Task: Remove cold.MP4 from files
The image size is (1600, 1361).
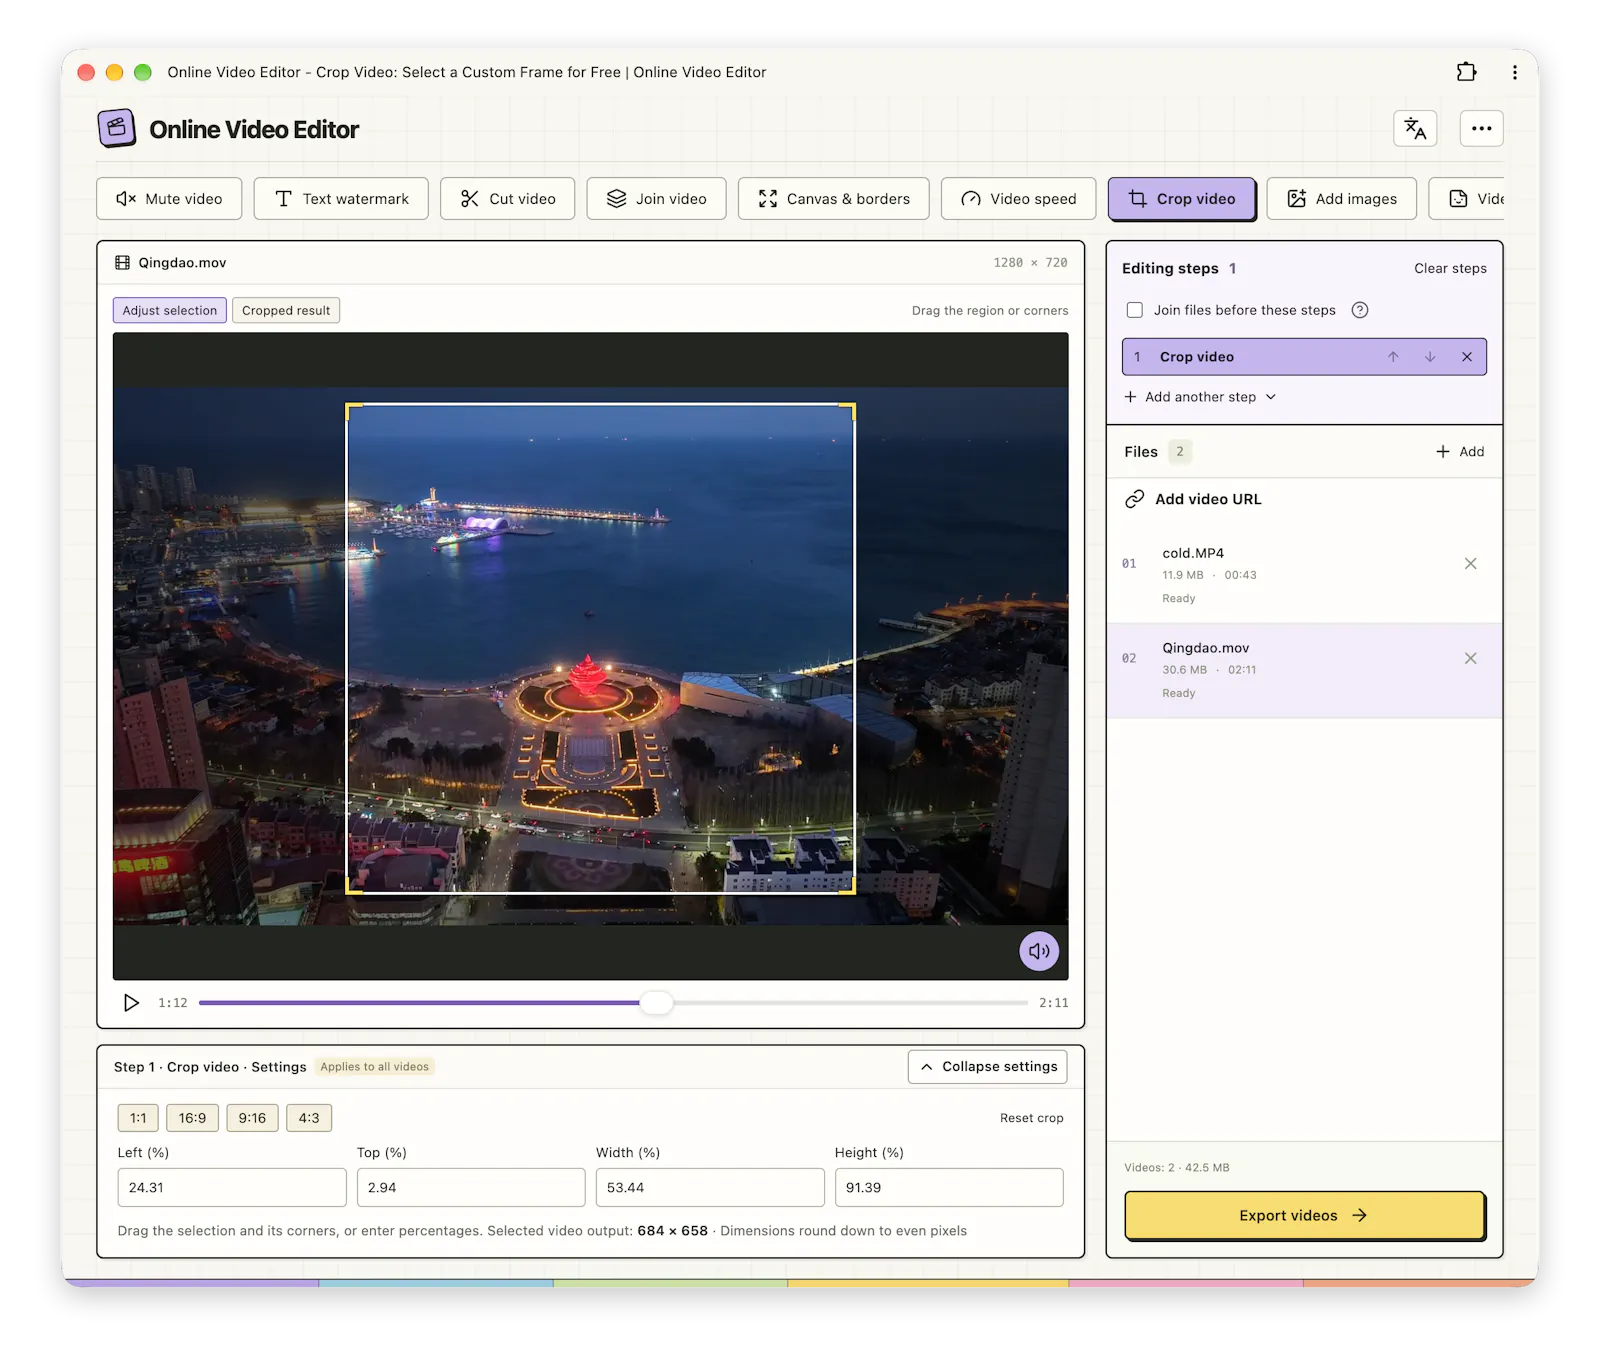Action: pos(1470,564)
